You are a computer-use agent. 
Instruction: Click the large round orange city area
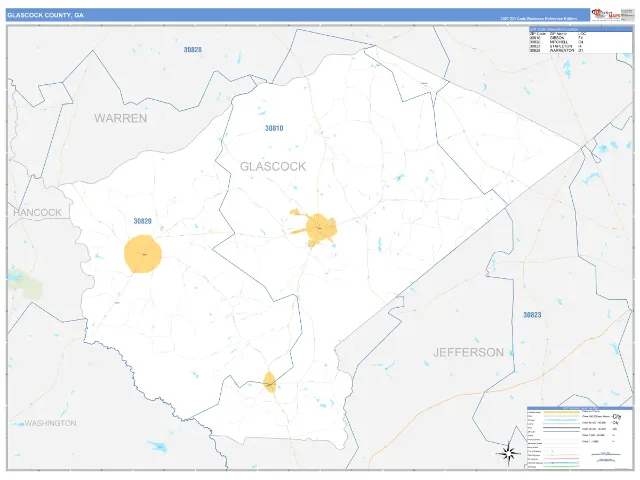(x=143, y=254)
